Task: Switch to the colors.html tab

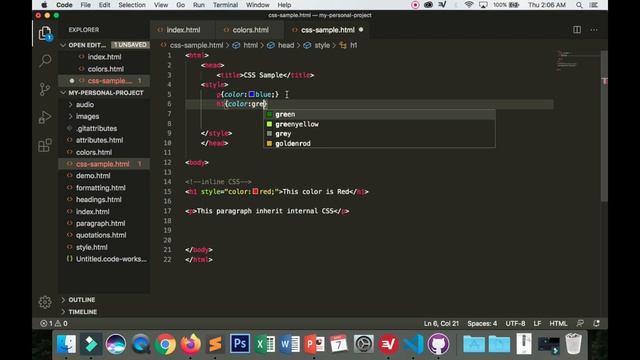Action: (x=250, y=30)
